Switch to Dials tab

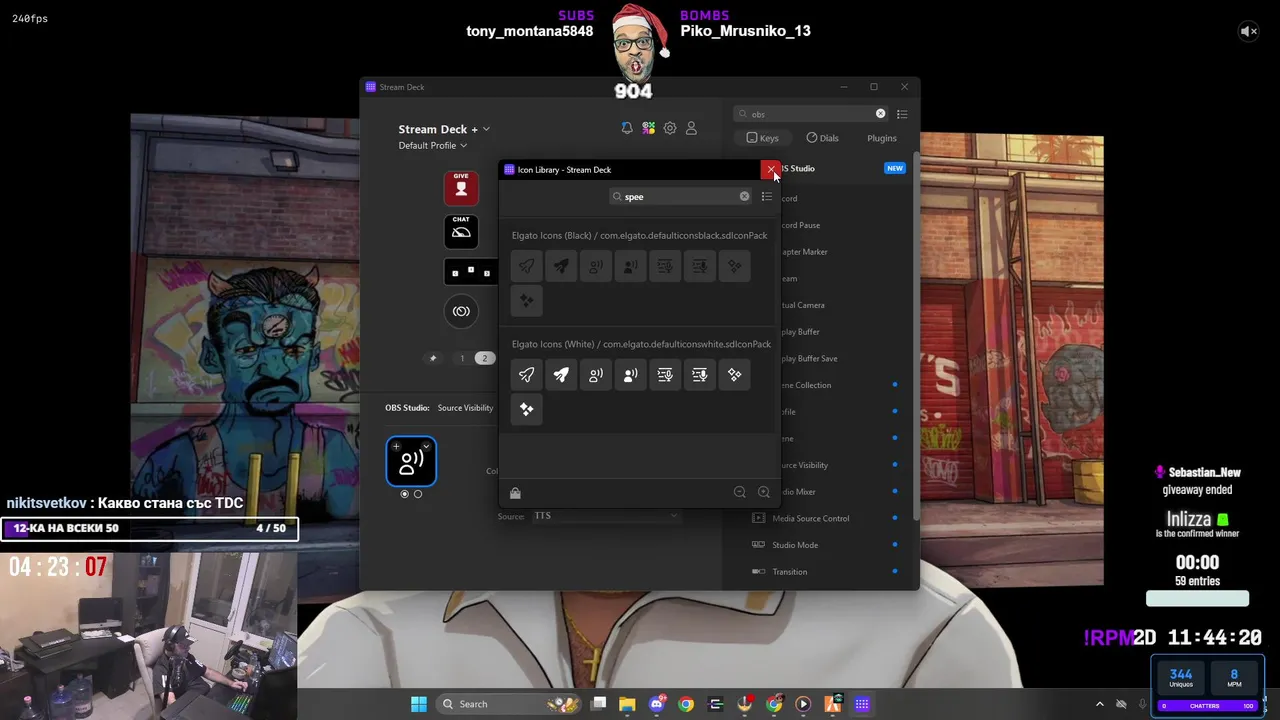(x=822, y=138)
